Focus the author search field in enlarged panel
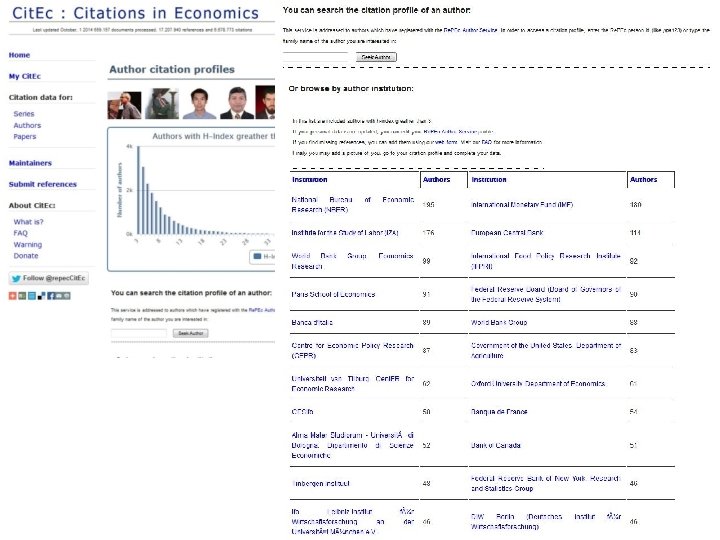 click(315, 57)
